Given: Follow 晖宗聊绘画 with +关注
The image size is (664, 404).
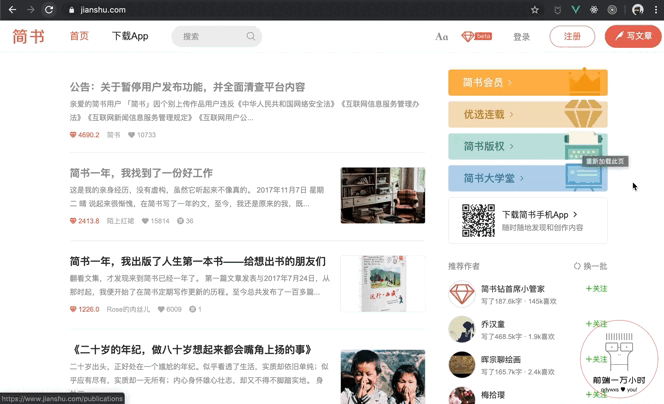Looking at the screenshot, I should [x=596, y=360].
